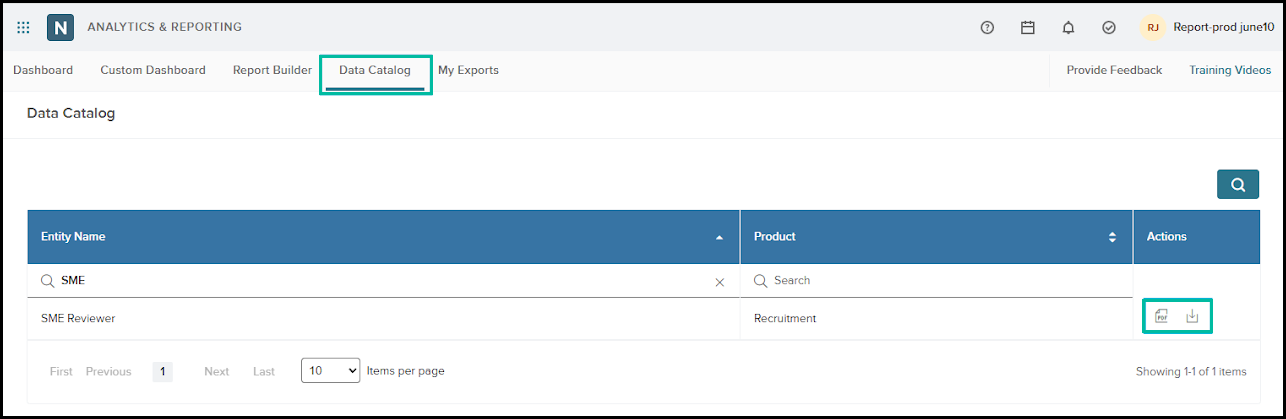Export SME Reviewer as PDF
The image size is (1286, 419).
point(1161,316)
